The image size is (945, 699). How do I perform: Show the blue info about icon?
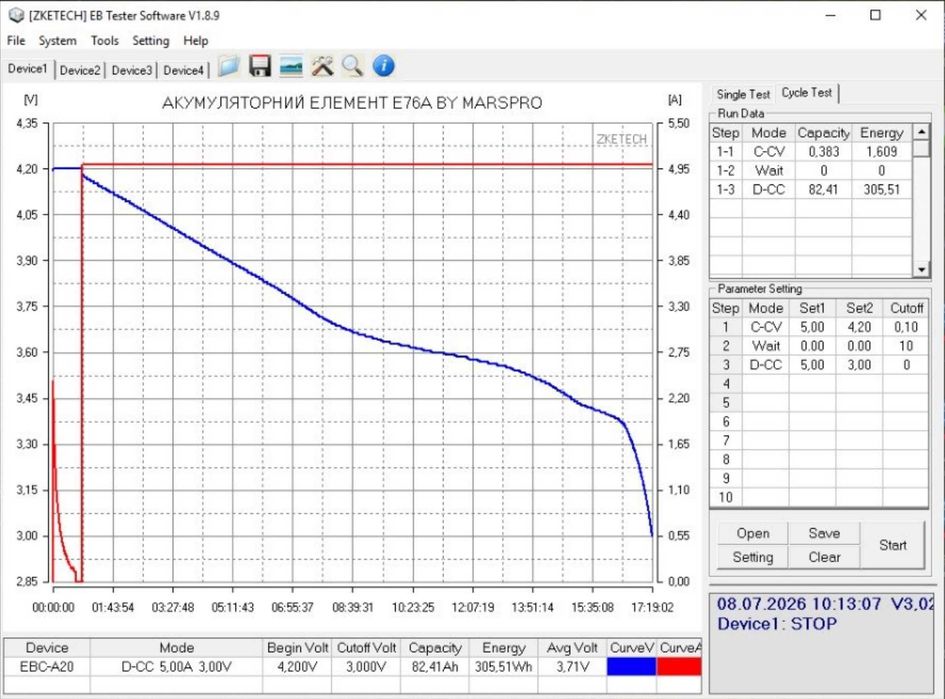pos(383,66)
